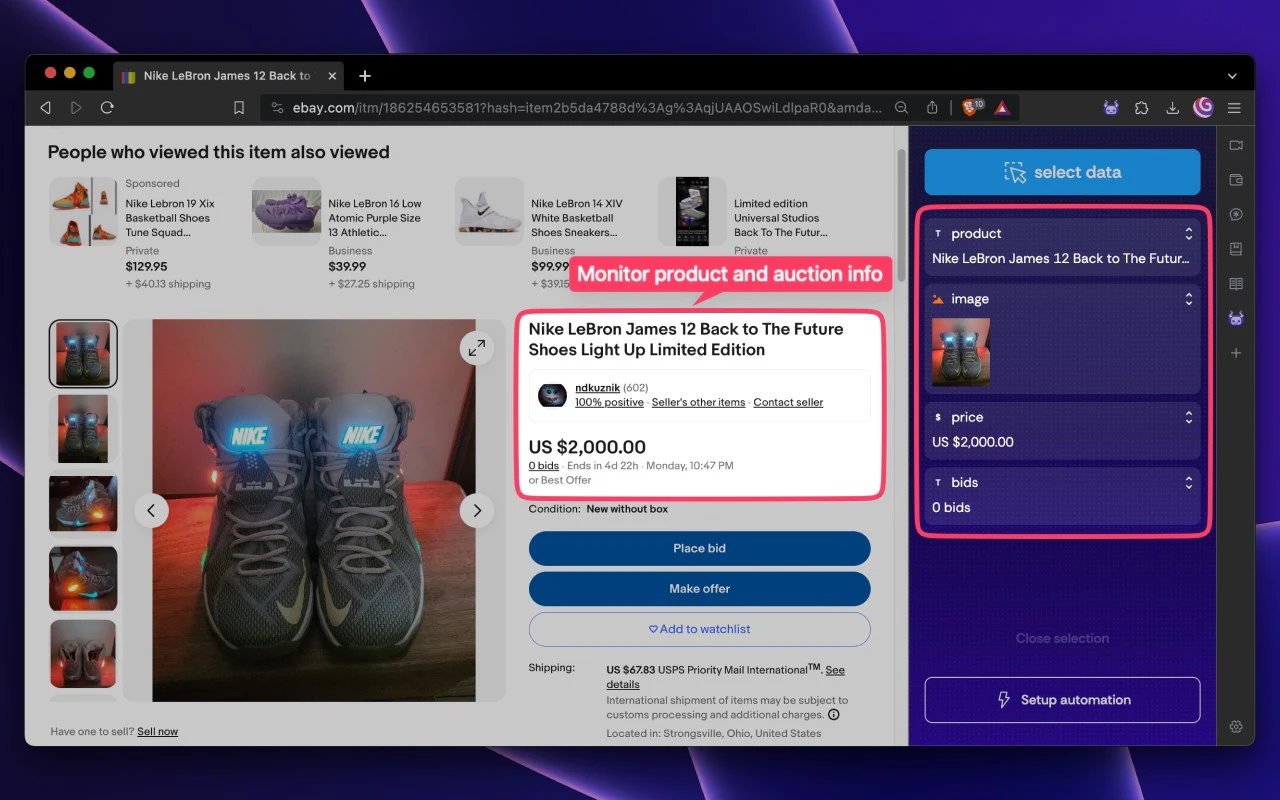Go back using the browser back arrow
The height and width of the screenshot is (800, 1280).
tap(45, 107)
